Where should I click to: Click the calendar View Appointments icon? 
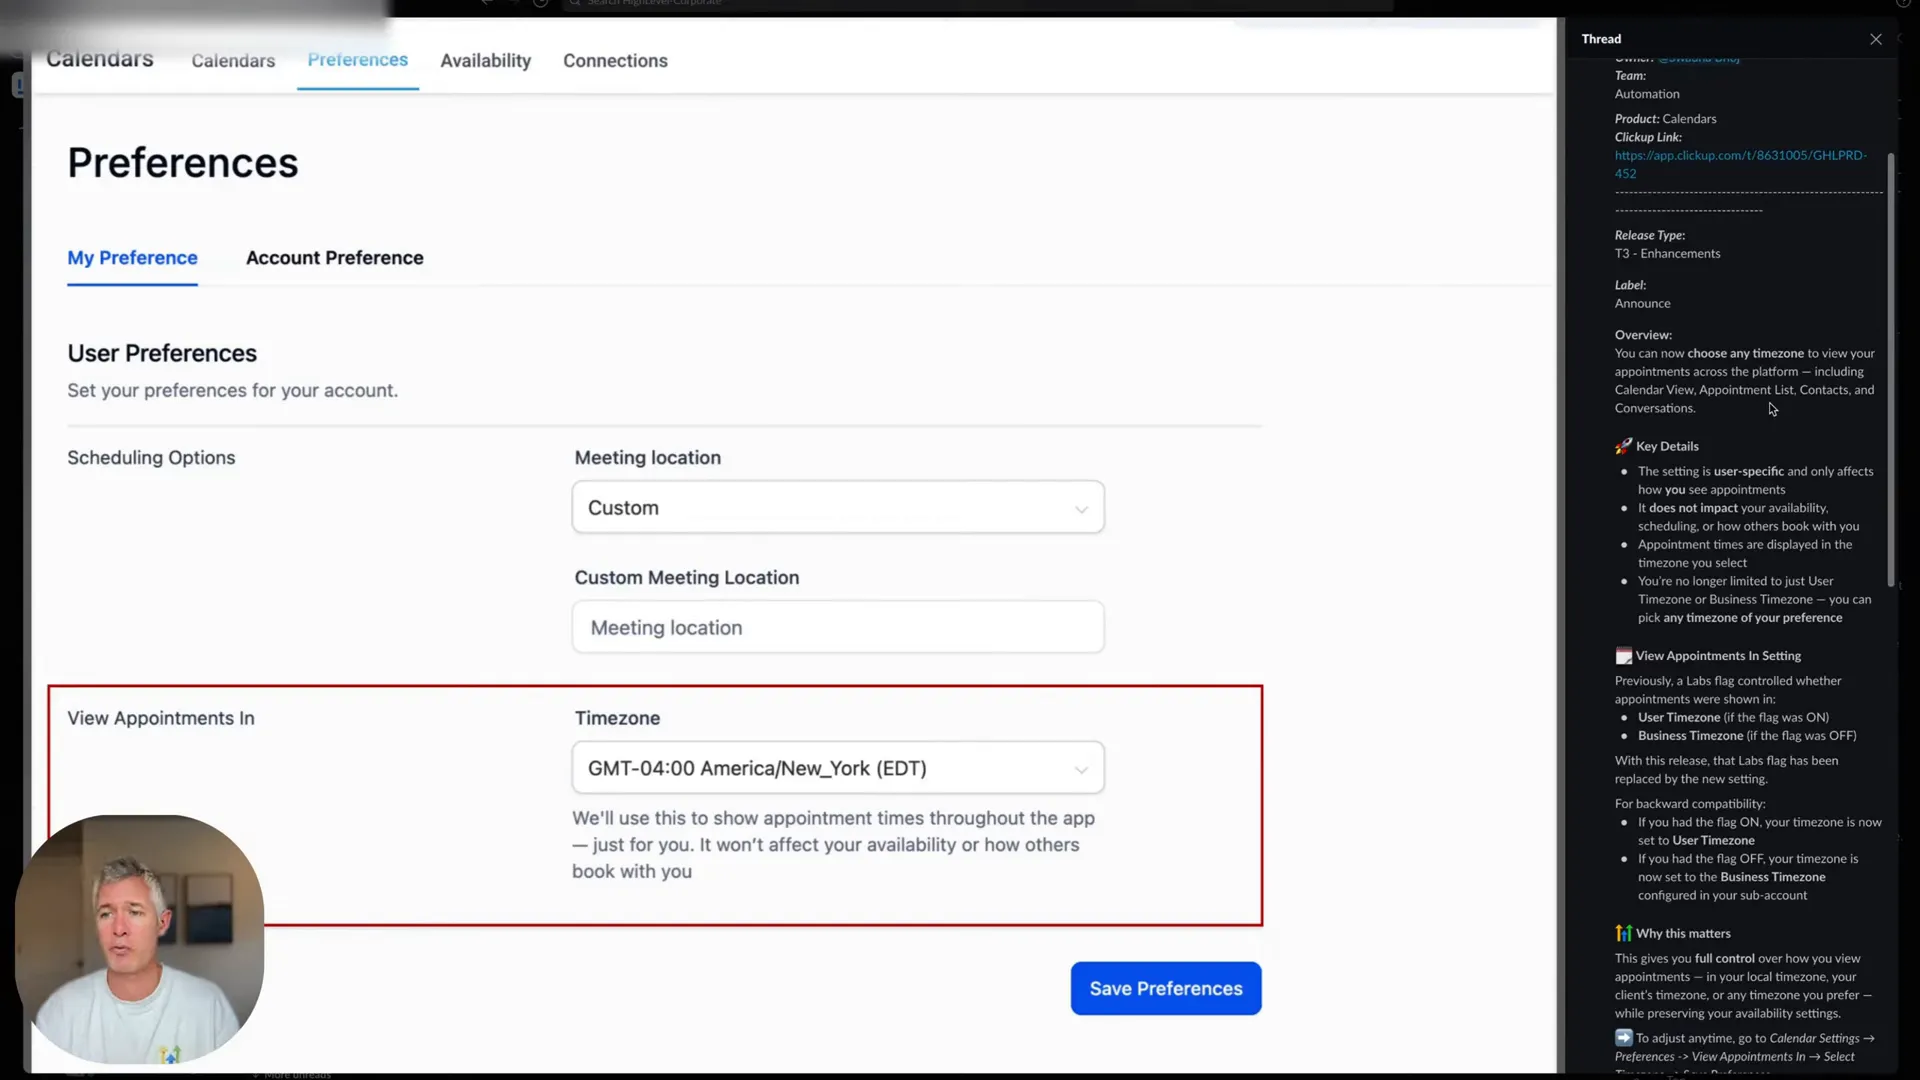[x=1623, y=656]
